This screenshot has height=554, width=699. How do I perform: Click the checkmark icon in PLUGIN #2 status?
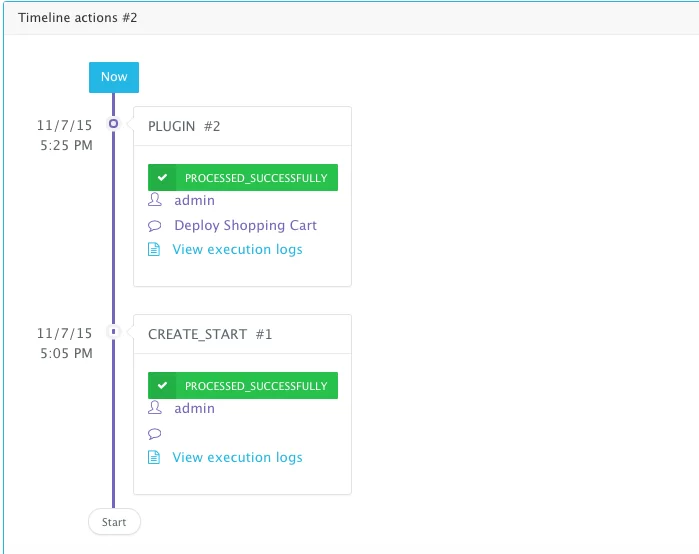pos(162,177)
